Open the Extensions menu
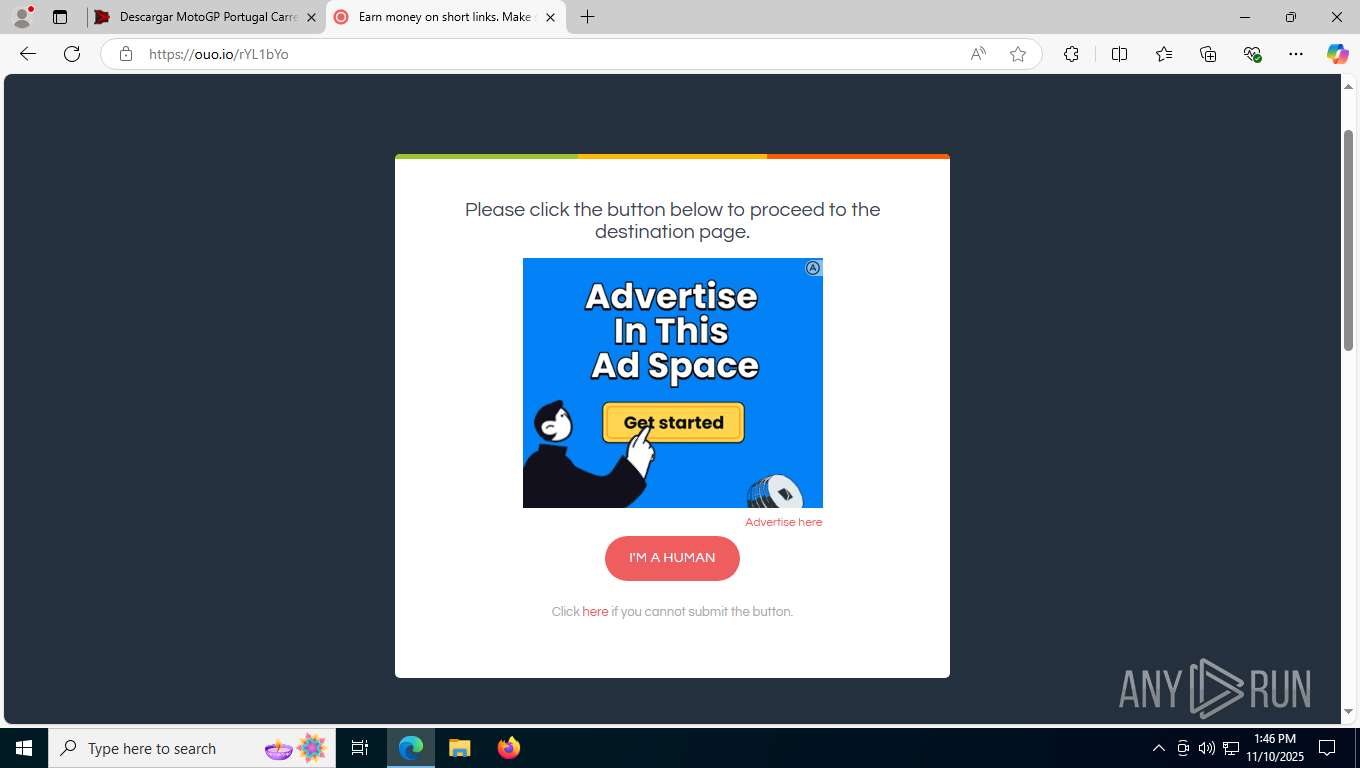The image size is (1360, 768). (x=1071, y=54)
